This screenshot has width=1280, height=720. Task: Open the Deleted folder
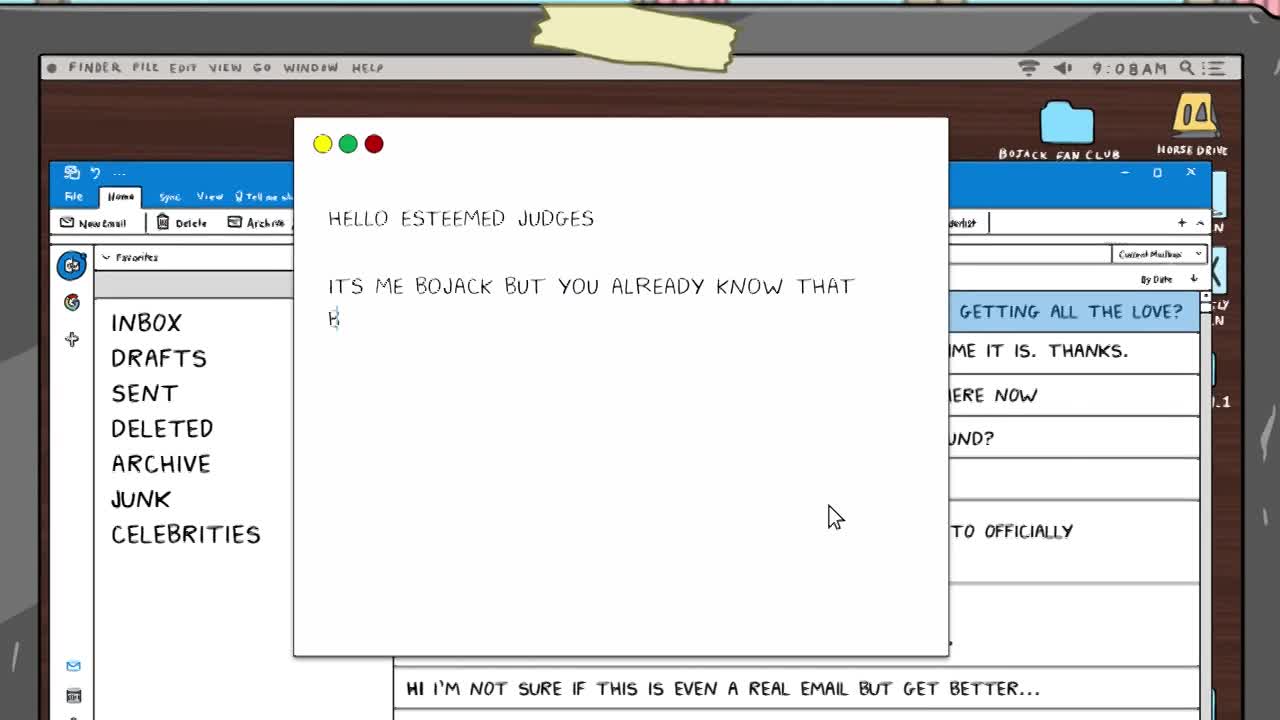[162, 428]
